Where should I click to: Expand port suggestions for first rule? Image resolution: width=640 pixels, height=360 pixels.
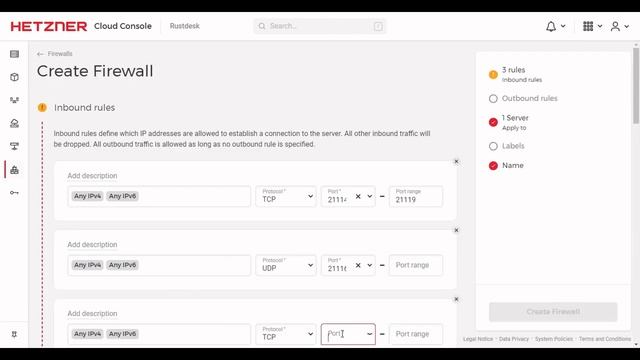369,196
